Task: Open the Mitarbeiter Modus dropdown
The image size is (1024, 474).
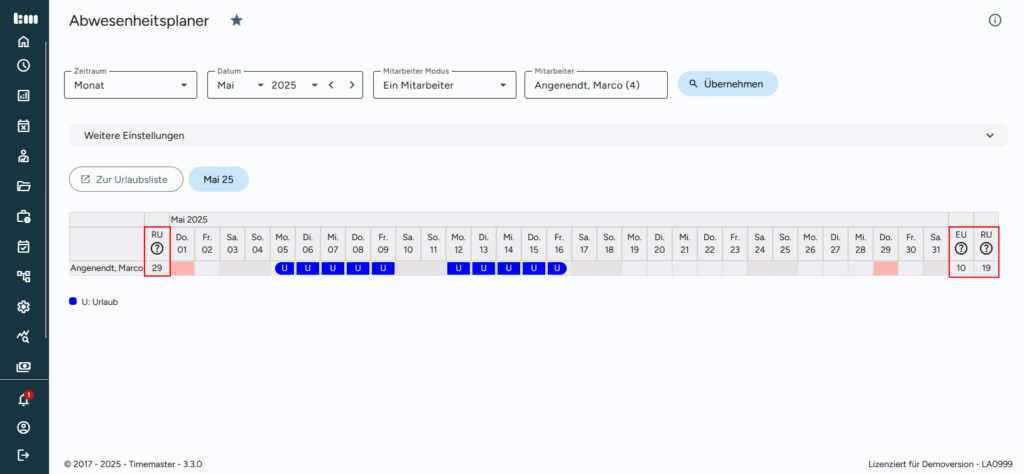Action: click(446, 85)
